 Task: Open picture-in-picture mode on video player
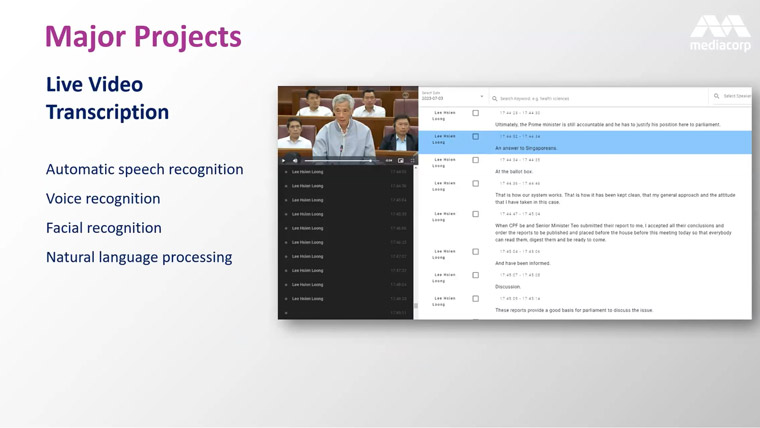click(401, 160)
